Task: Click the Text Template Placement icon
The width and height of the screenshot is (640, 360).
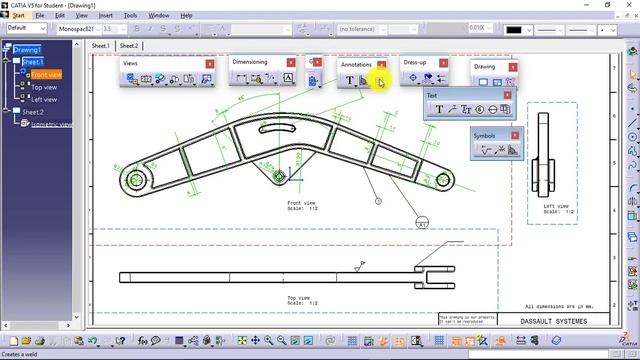Action: coord(505,109)
